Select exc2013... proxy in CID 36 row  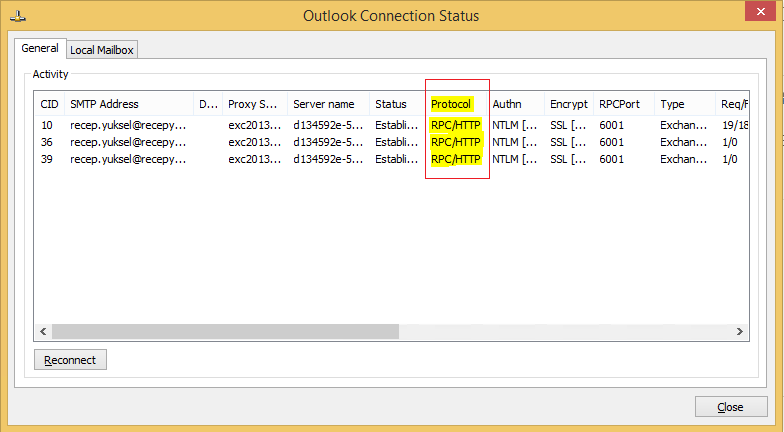254,142
